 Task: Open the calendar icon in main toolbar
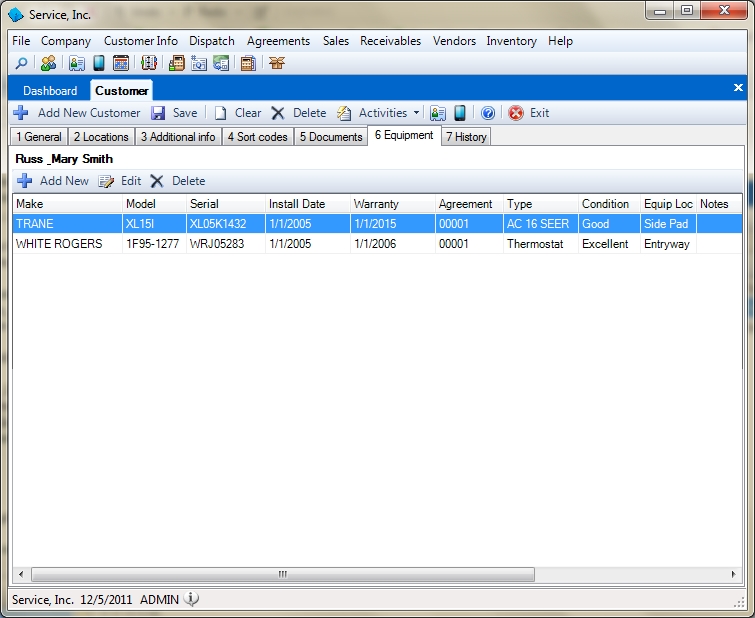click(x=121, y=63)
